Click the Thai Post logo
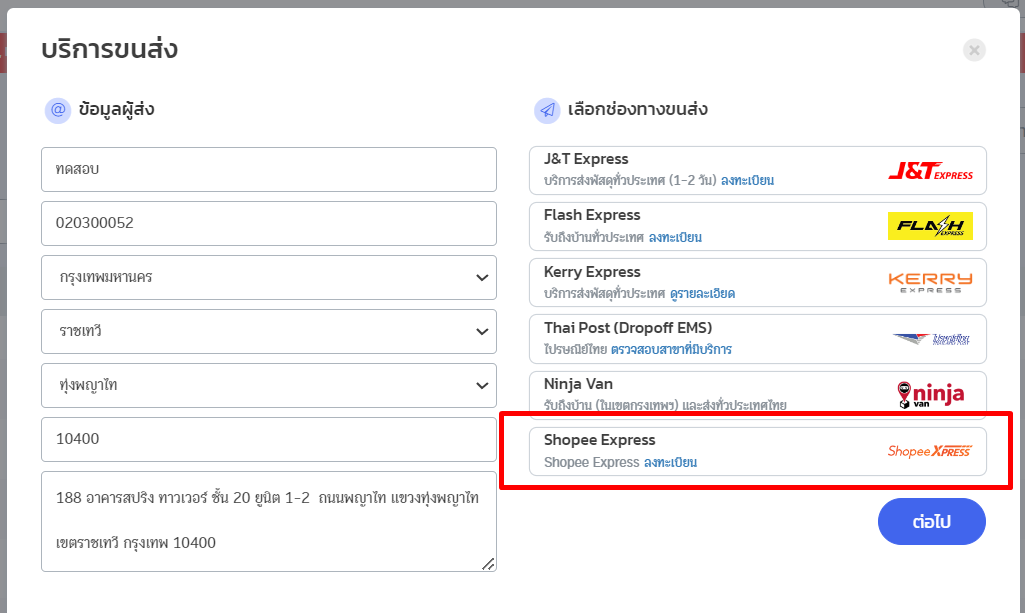Image resolution: width=1025 pixels, height=613 pixels. pyautogui.click(x=930, y=339)
